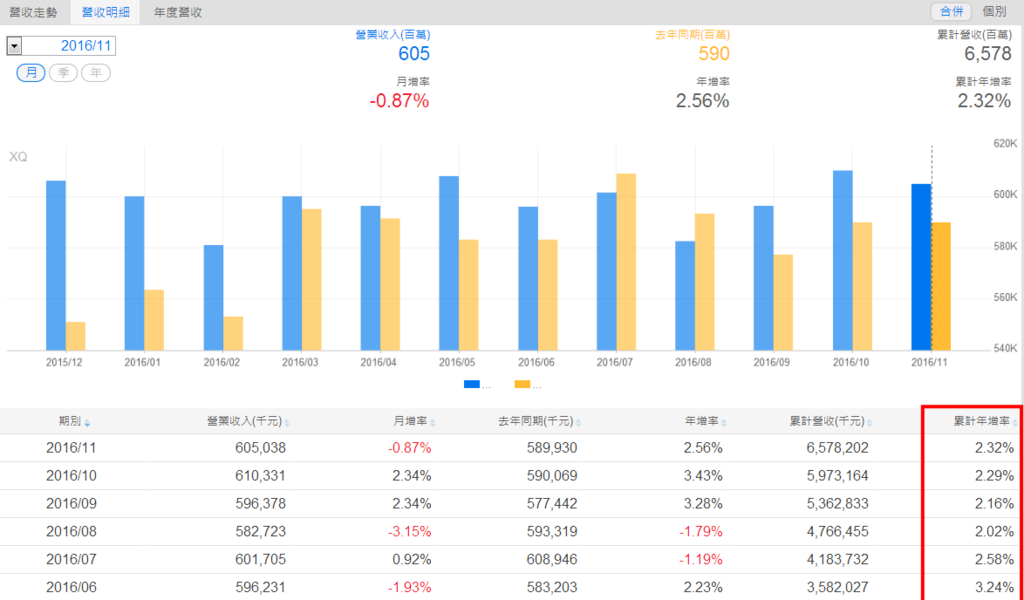
Task: Click the sort icon next to 去年同期(千元)
Action: pyautogui.click(x=579, y=423)
